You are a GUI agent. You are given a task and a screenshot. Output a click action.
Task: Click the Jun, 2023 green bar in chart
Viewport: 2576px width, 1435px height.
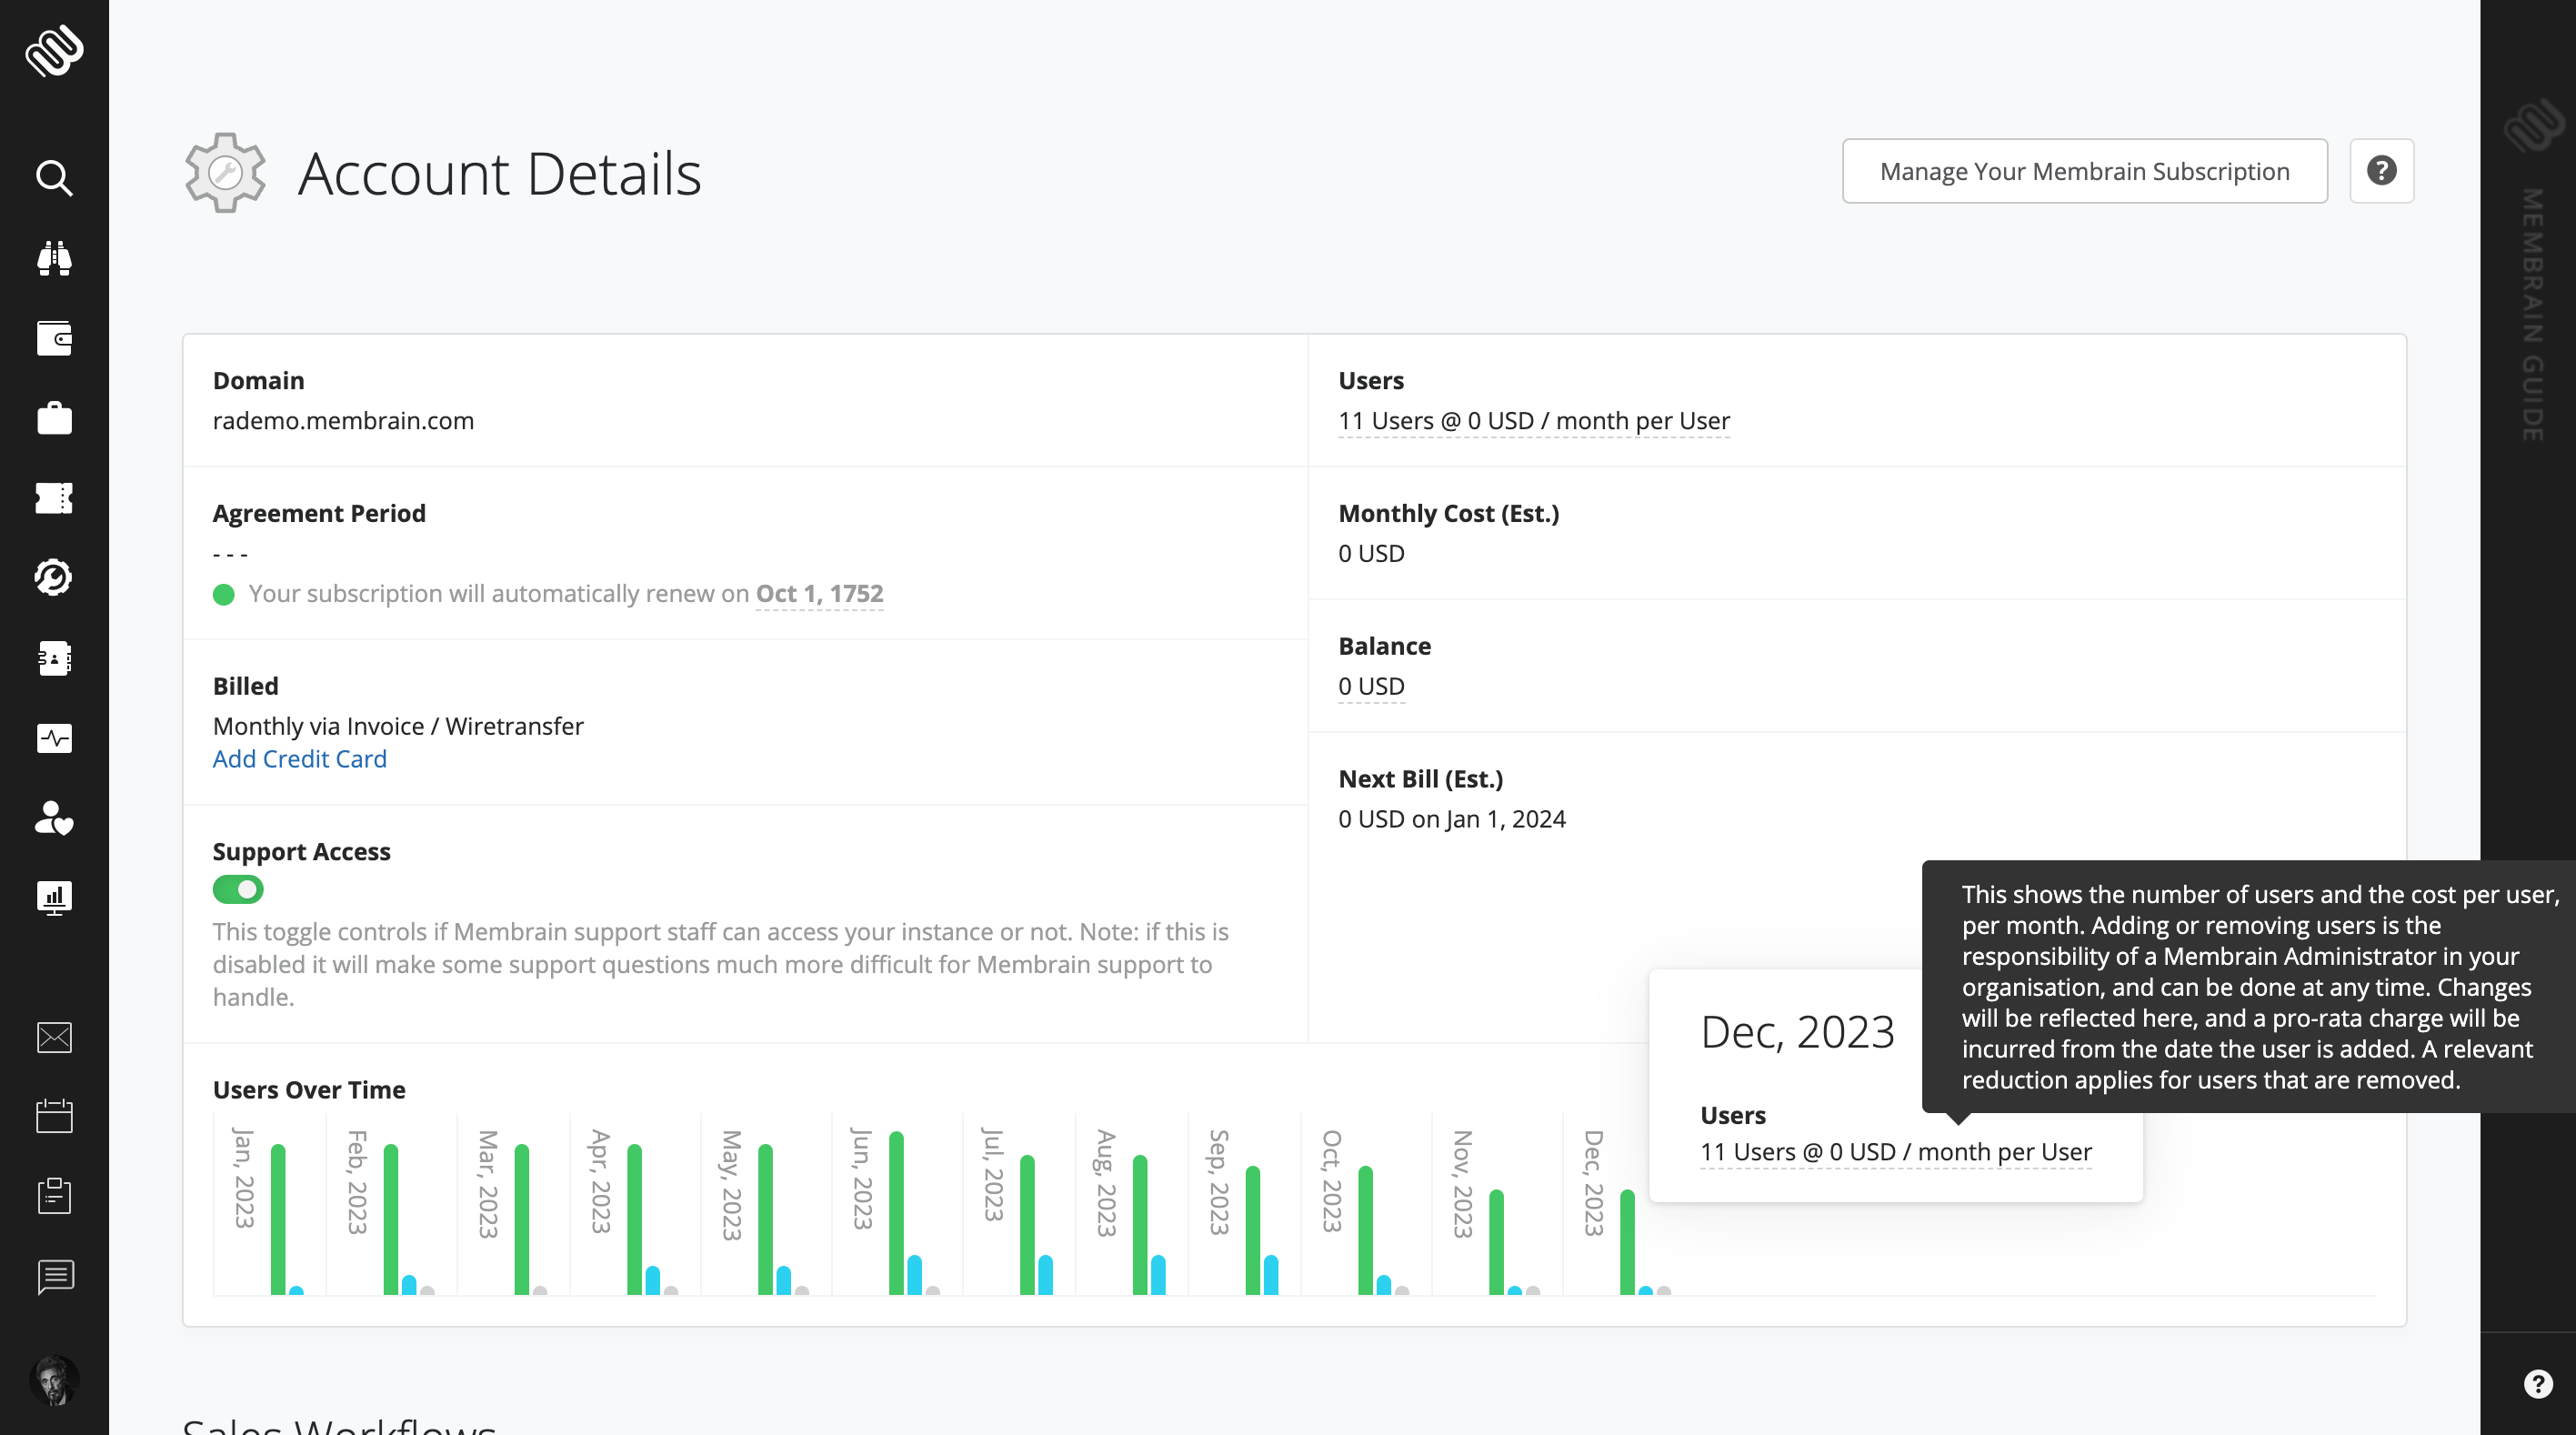[x=896, y=1213]
